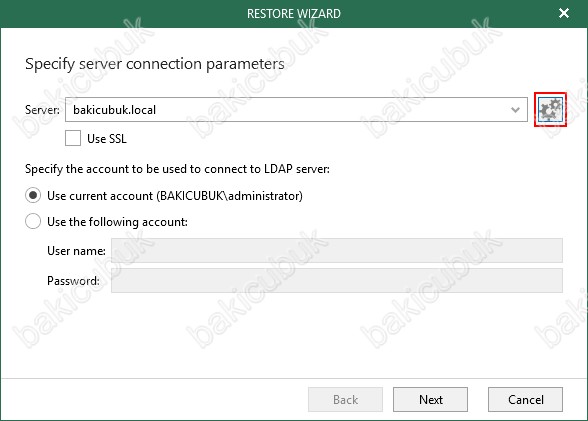Expand the Server dropdown arrow
This screenshot has width=588, height=421.
[515, 110]
